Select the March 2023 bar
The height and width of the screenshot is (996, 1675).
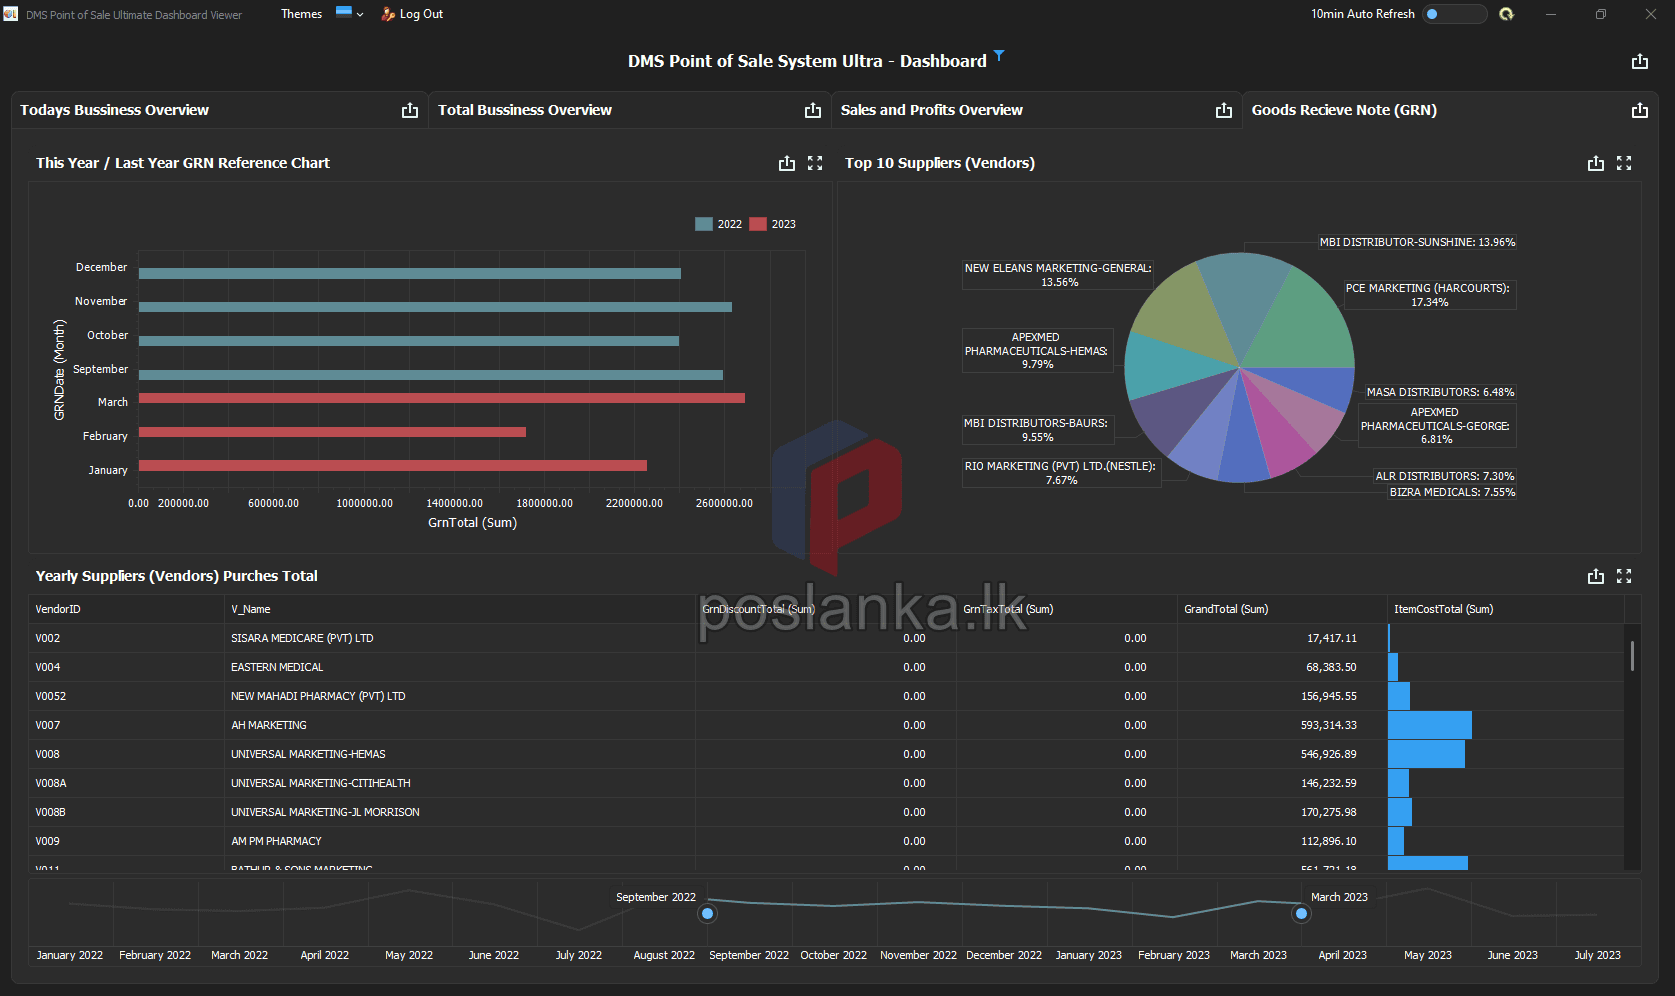point(442,398)
